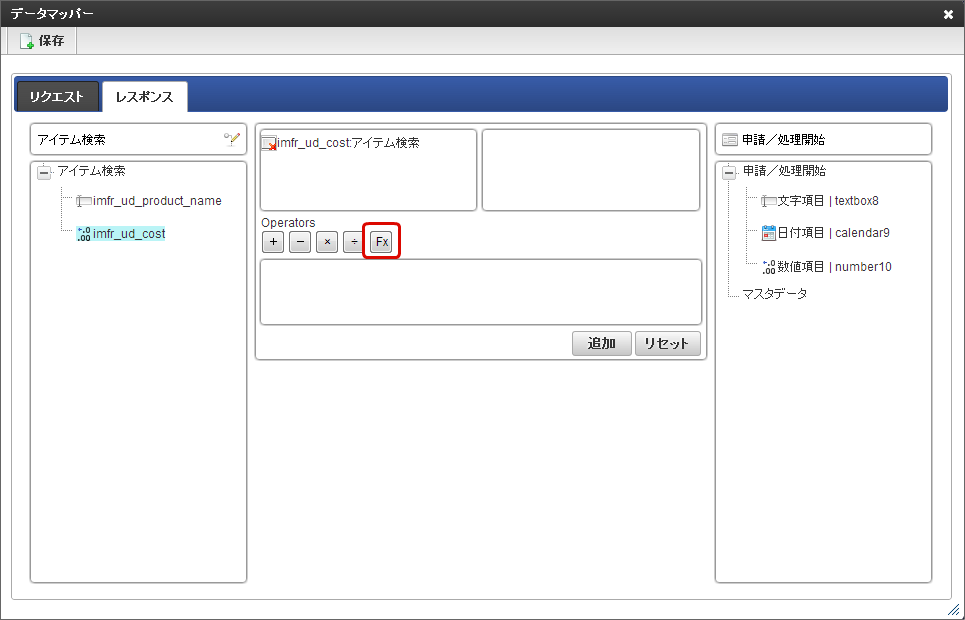
Task: Open the Fx function button
Action: pos(382,242)
